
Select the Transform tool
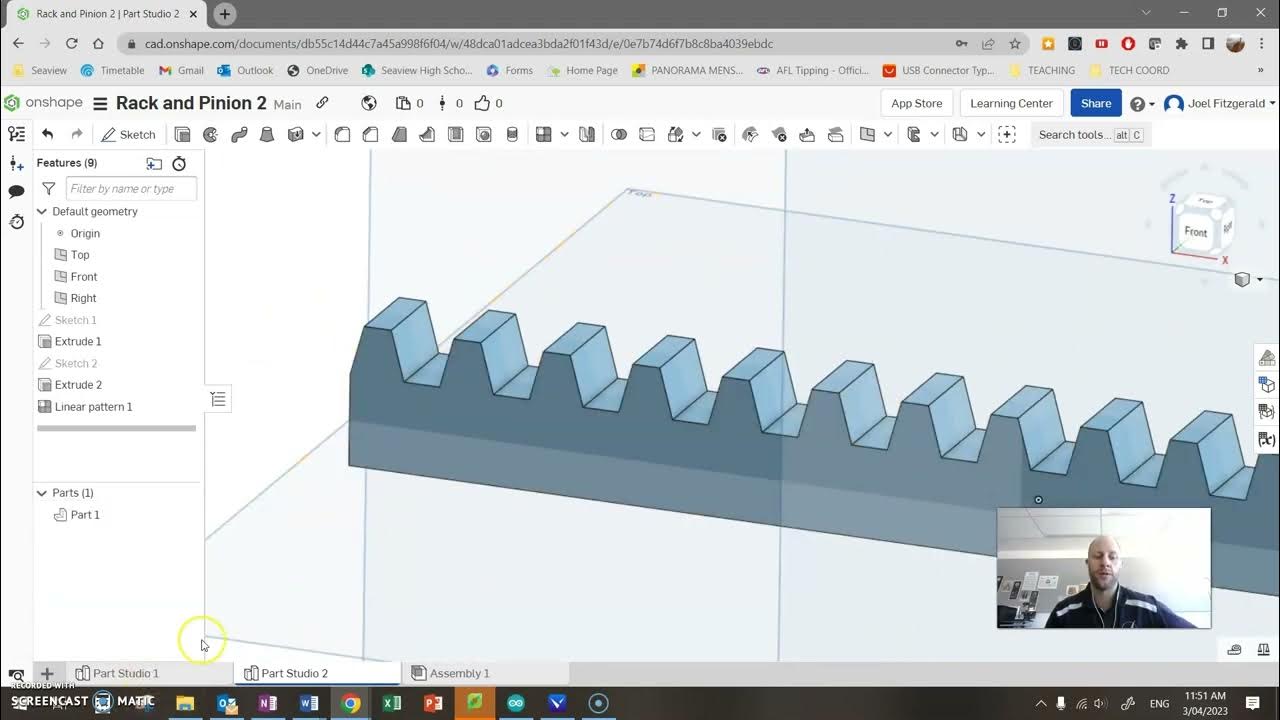[x=676, y=134]
